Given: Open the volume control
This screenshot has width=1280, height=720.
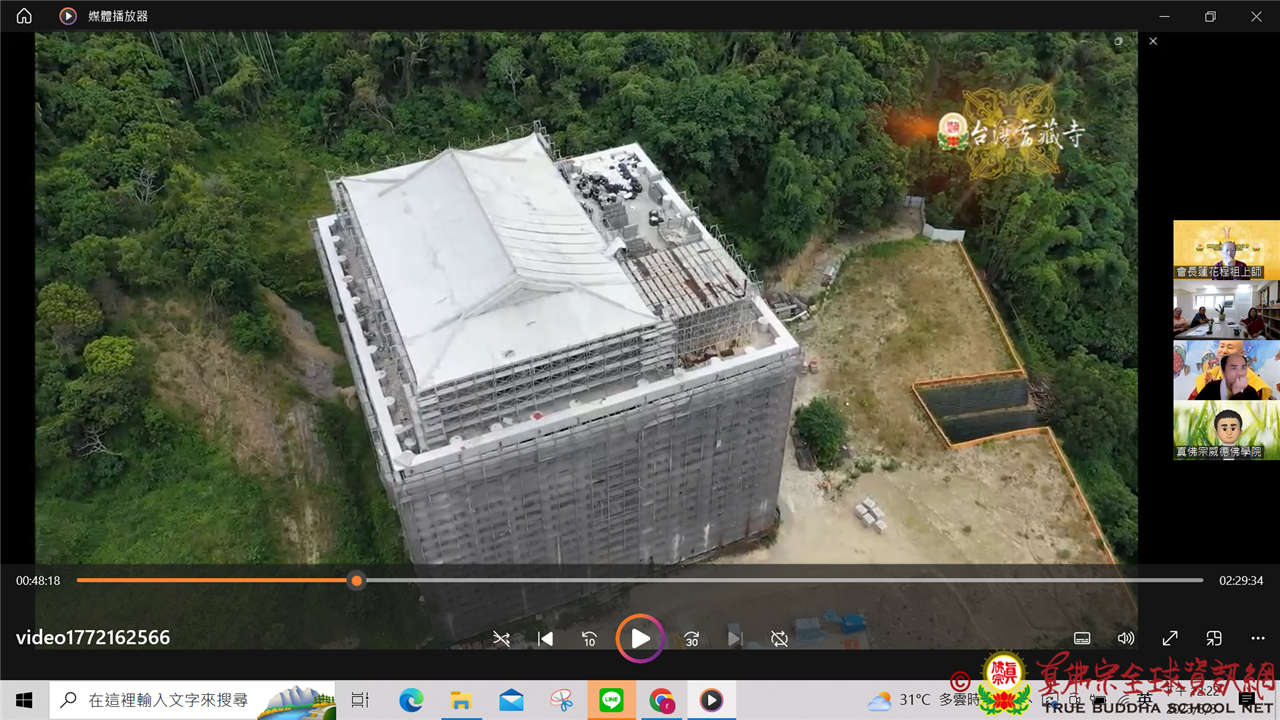Looking at the screenshot, I should click(x=1125, y=638).
